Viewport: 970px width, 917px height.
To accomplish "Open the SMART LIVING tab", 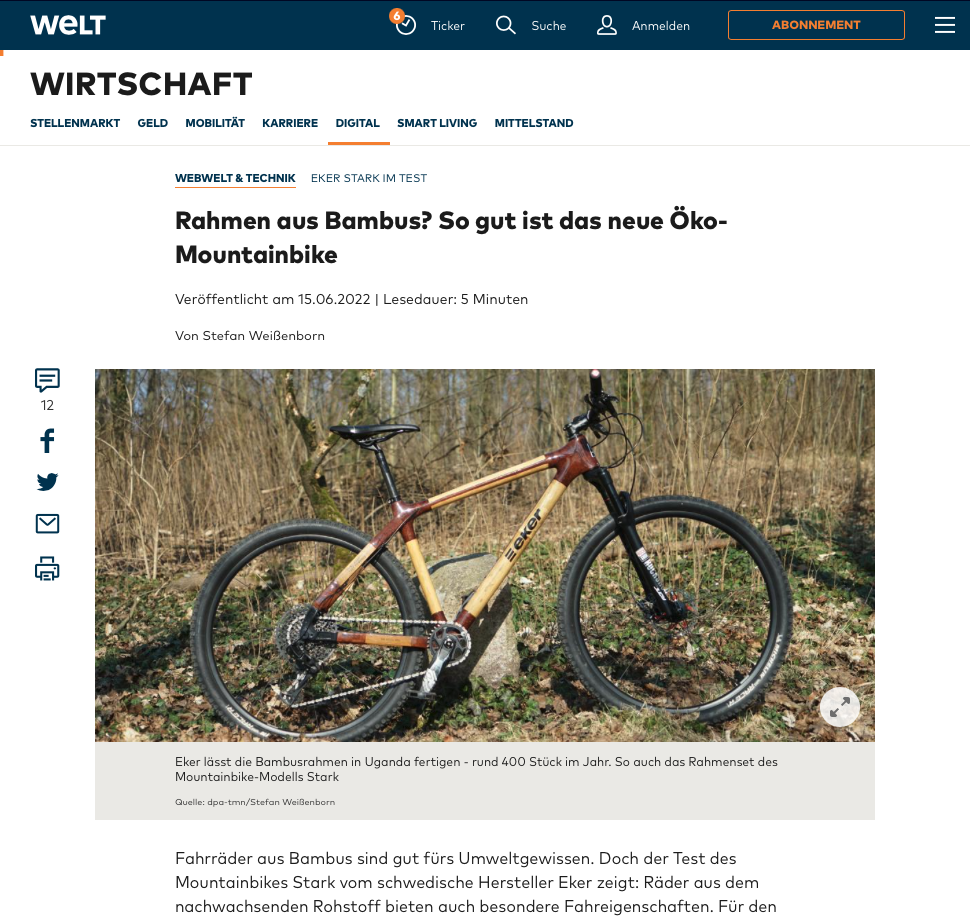I will click(437, 123).
